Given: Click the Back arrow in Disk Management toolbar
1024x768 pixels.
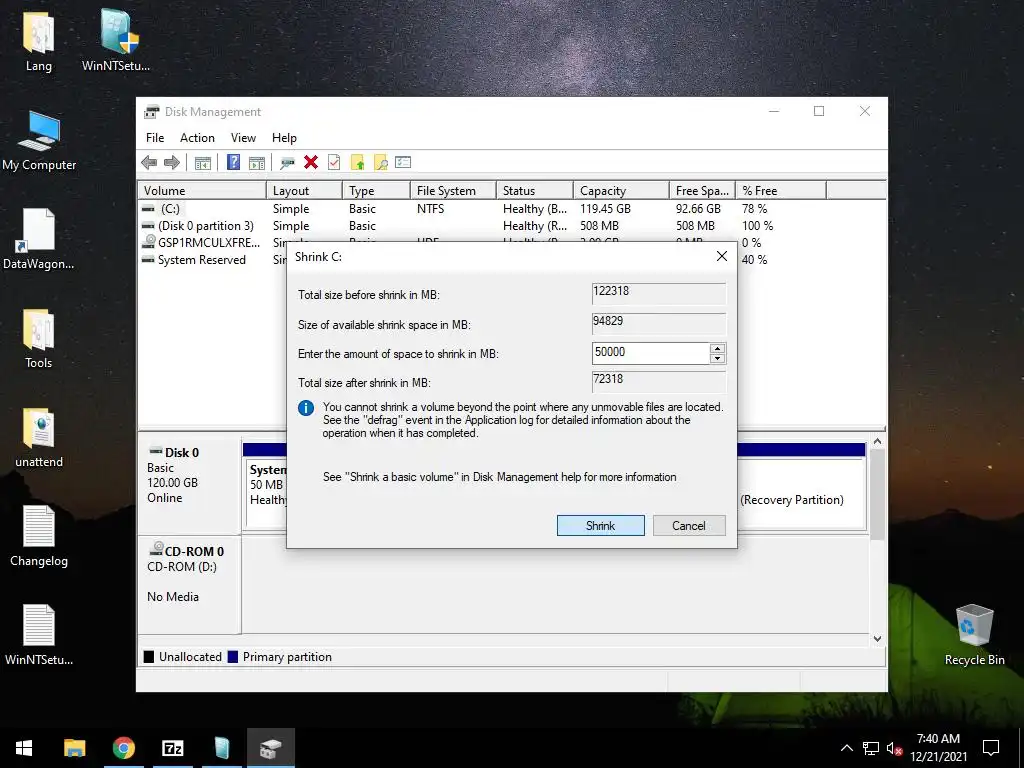Looking at the screenshot, I should tap(149, 163).
